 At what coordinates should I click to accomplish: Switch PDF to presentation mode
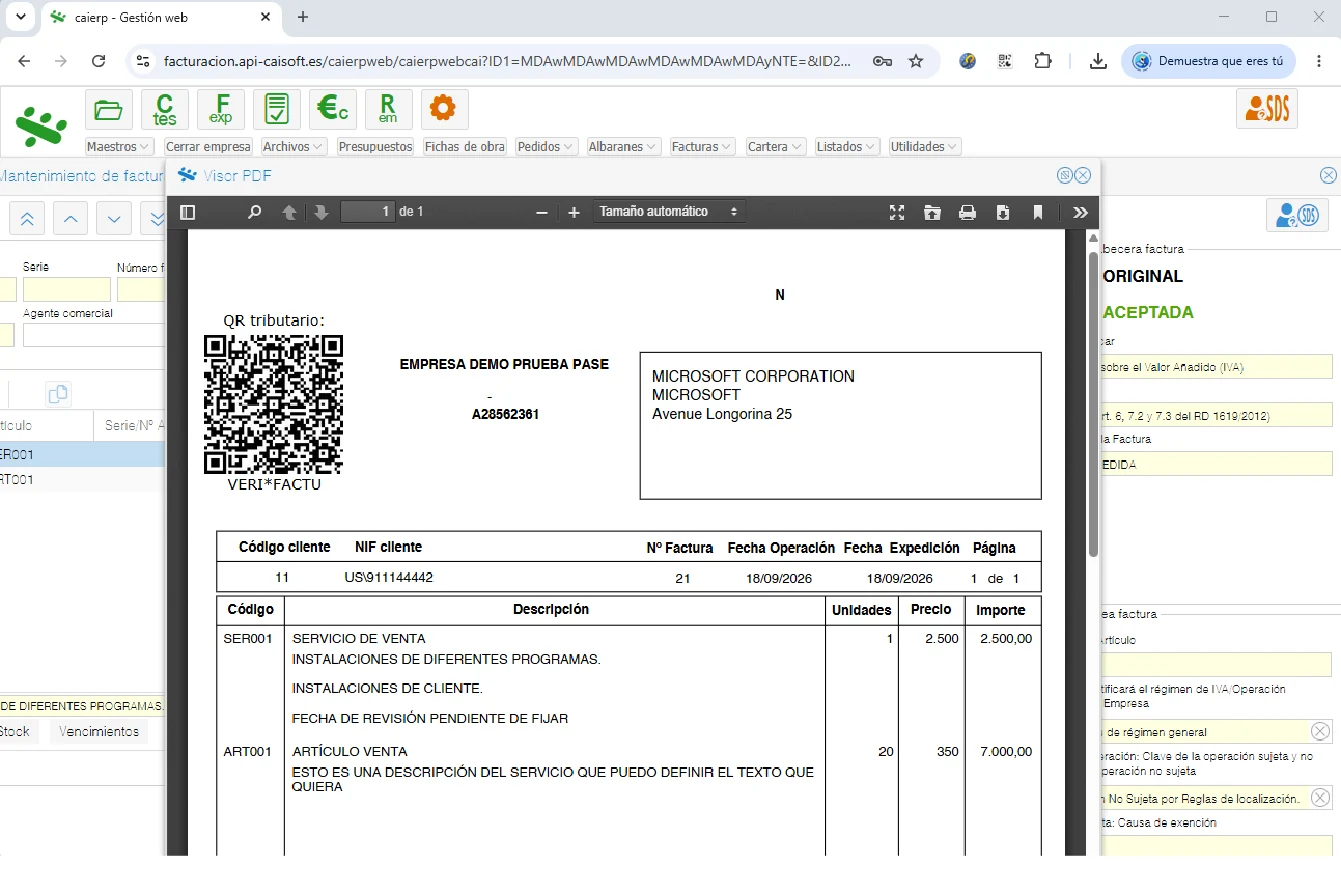coord(897,212)
